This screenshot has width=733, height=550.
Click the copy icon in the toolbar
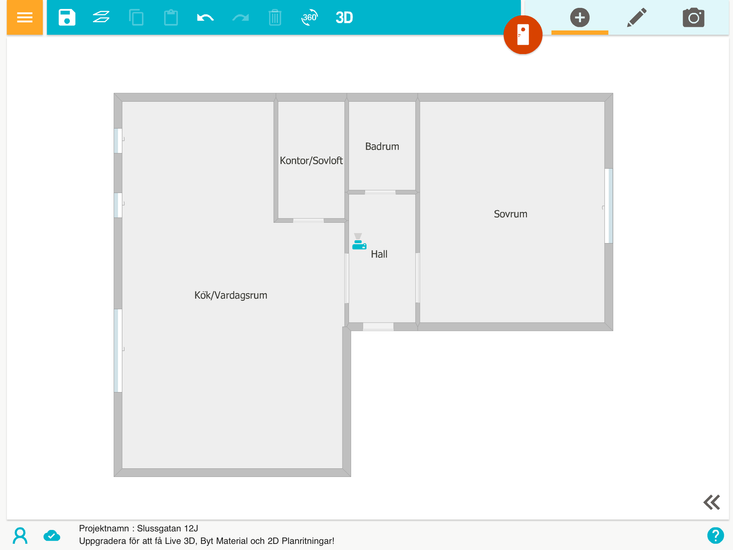[x=136, y=18]
